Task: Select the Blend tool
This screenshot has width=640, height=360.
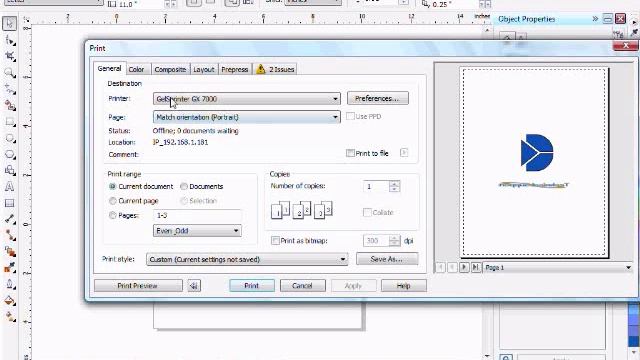Action: tap(10, 252)
